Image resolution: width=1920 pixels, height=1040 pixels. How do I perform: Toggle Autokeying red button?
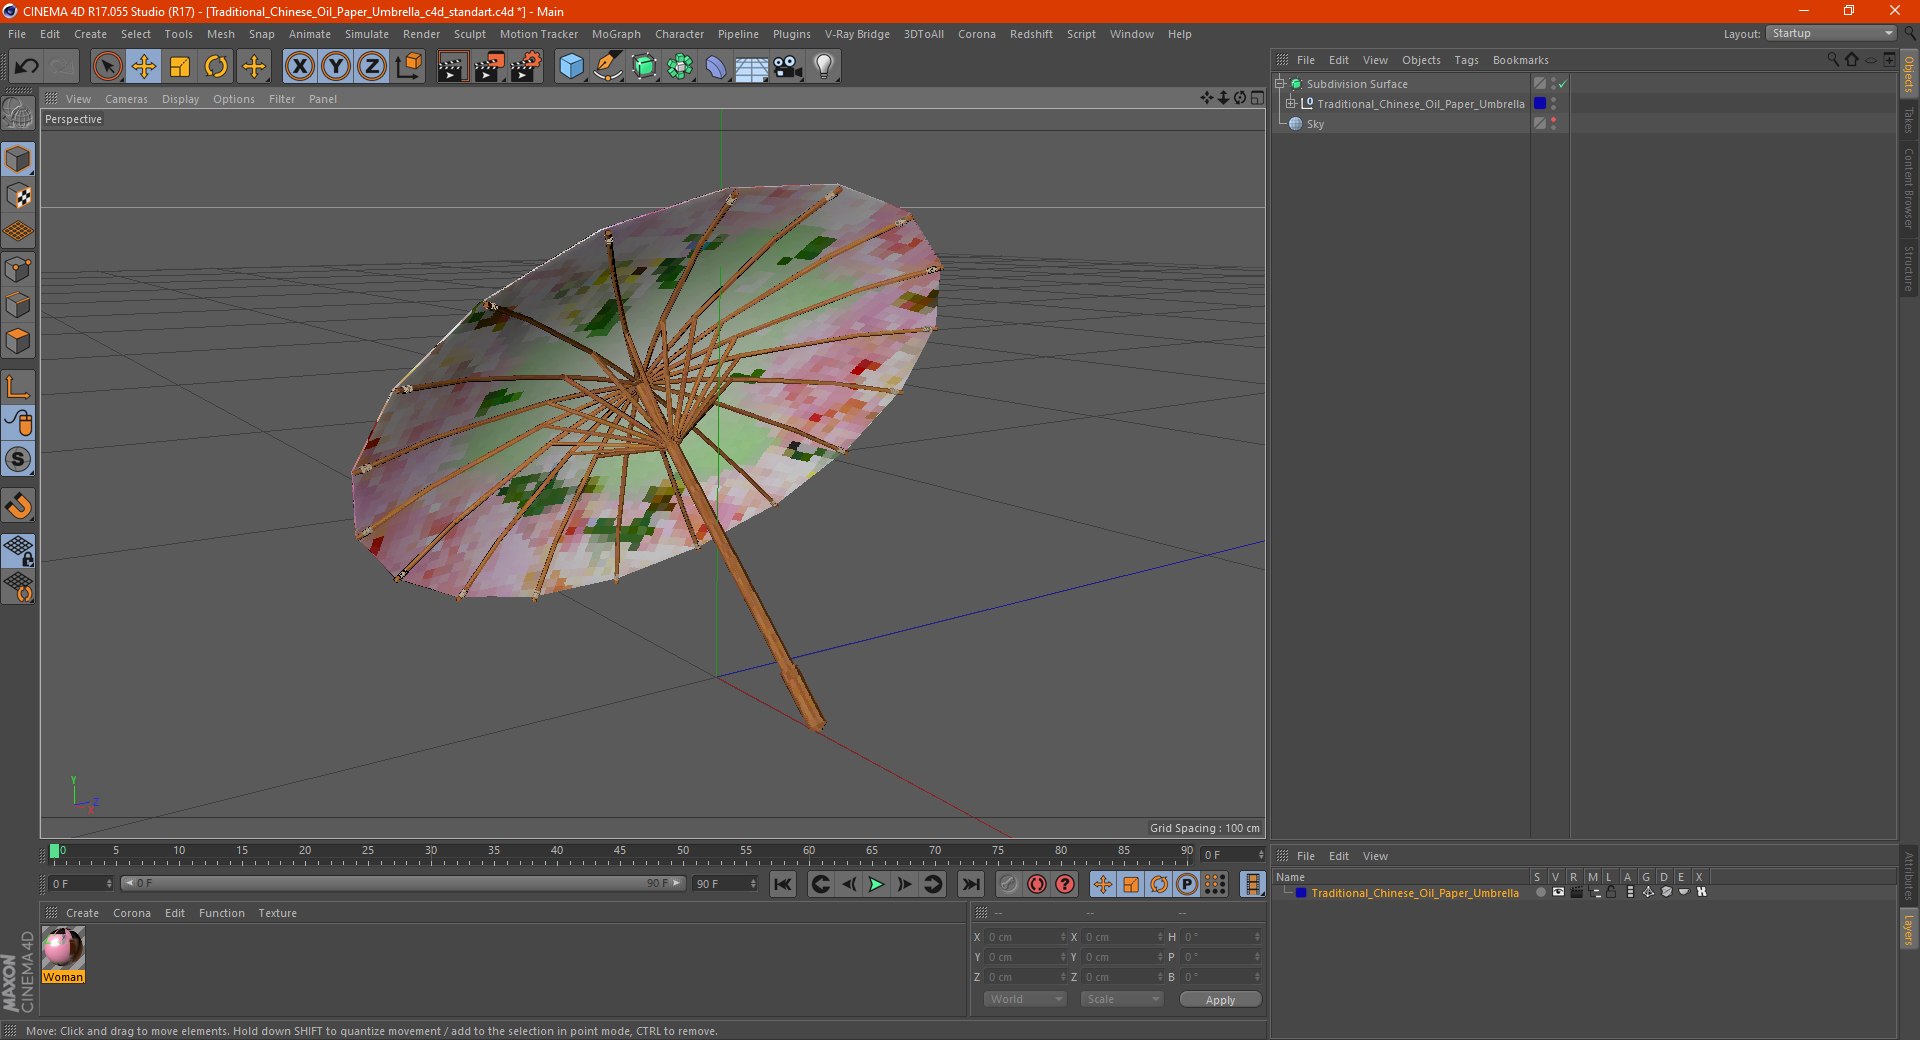tap(1037, 884)
